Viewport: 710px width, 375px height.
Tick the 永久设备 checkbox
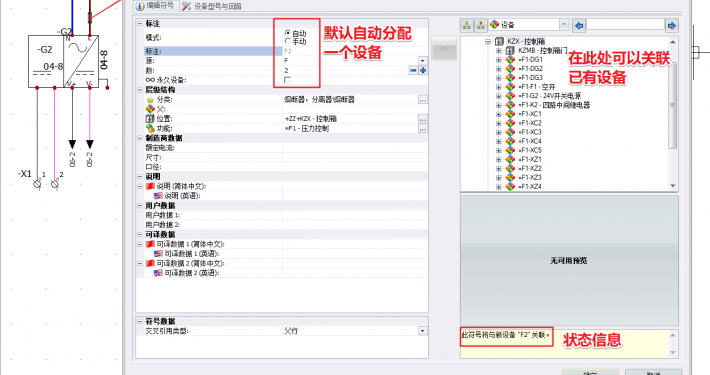(x=287, y=80)
